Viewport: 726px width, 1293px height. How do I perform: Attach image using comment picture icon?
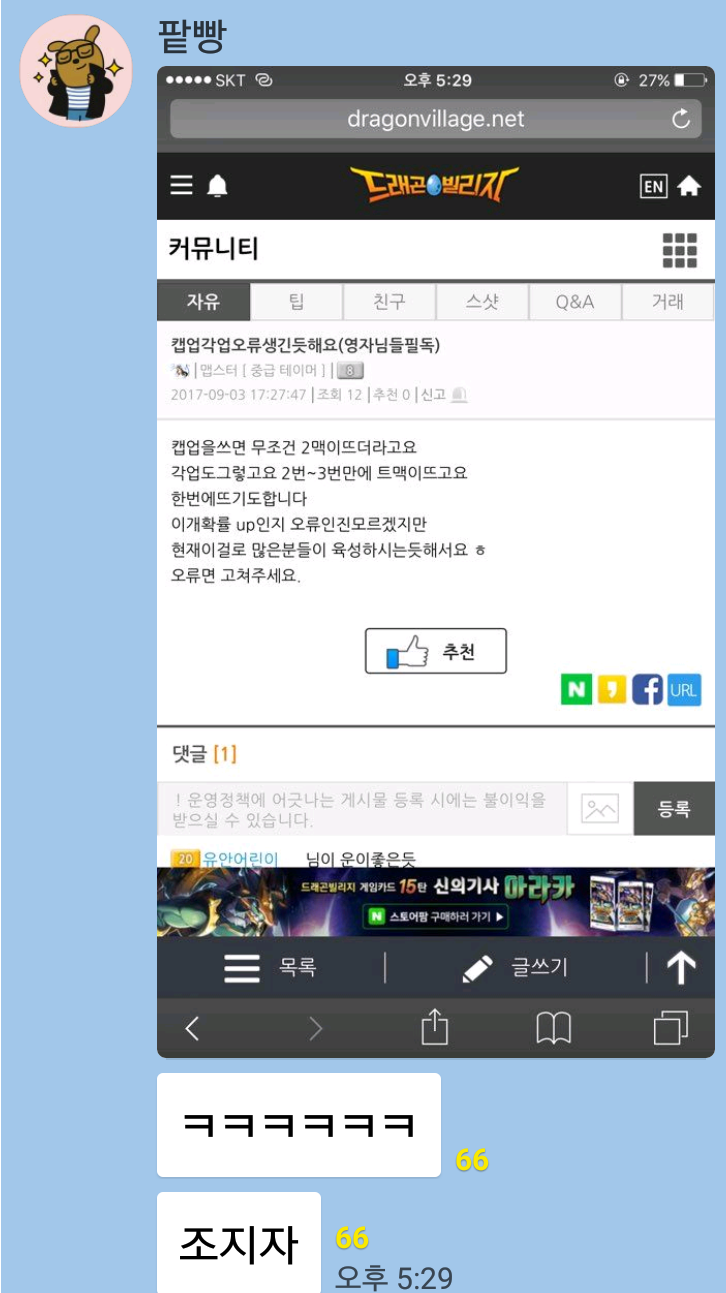600,809
